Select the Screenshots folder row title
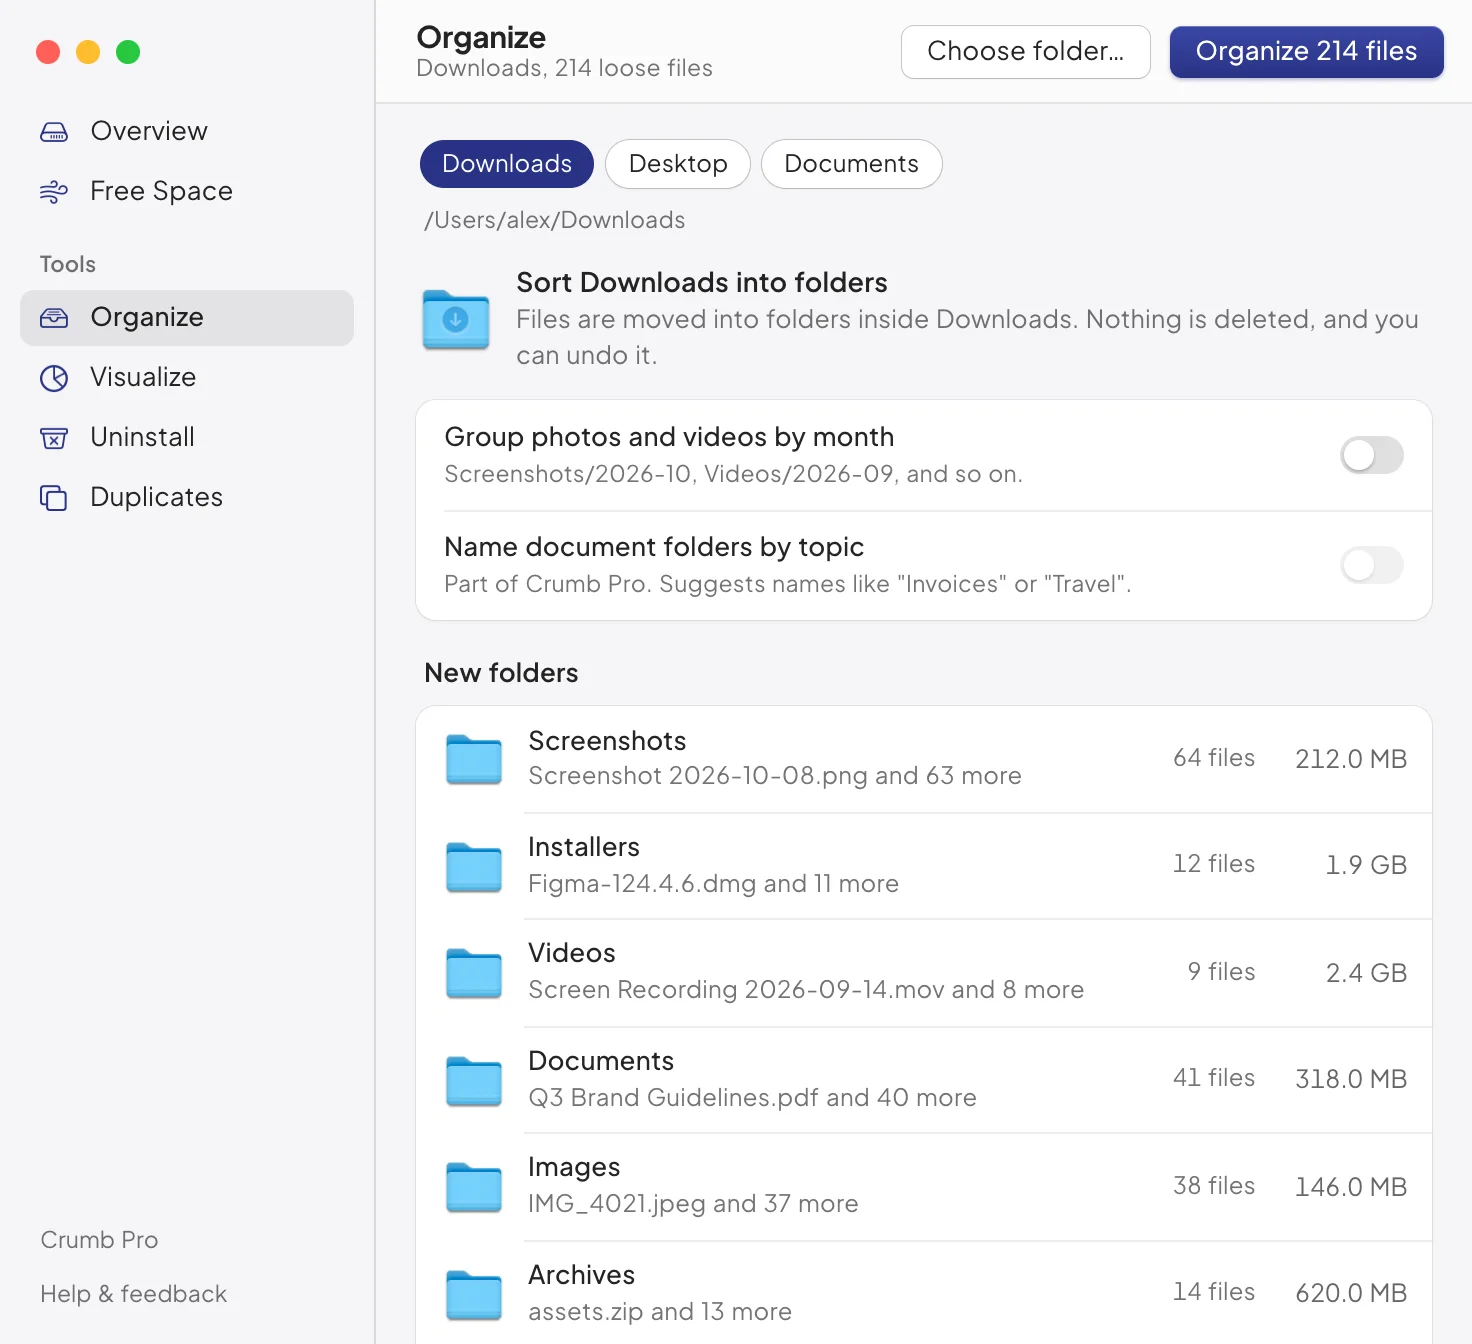1472x1344 pixels. tap(607, 741)
